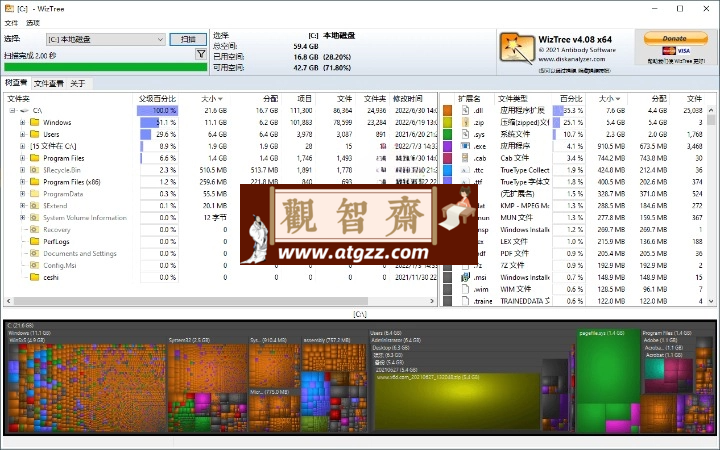
Task: Sort folders by 大小 column header
Action: 211,99
